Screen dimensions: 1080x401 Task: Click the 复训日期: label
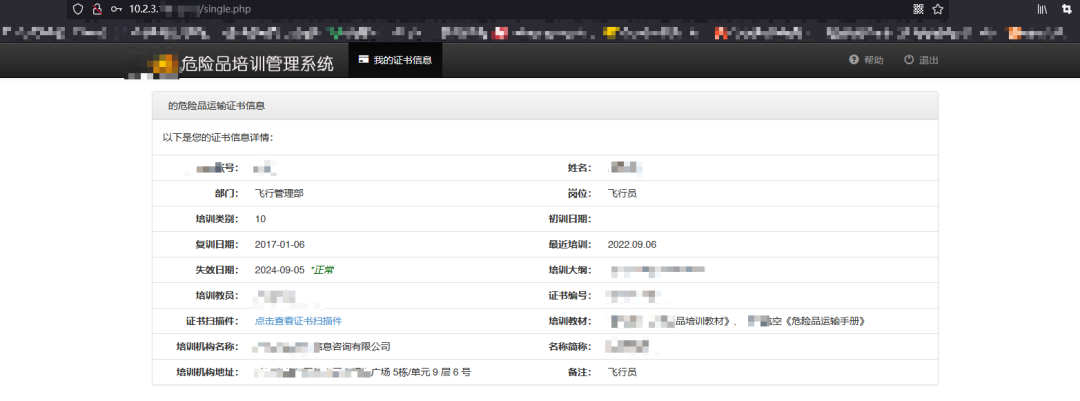216,245
